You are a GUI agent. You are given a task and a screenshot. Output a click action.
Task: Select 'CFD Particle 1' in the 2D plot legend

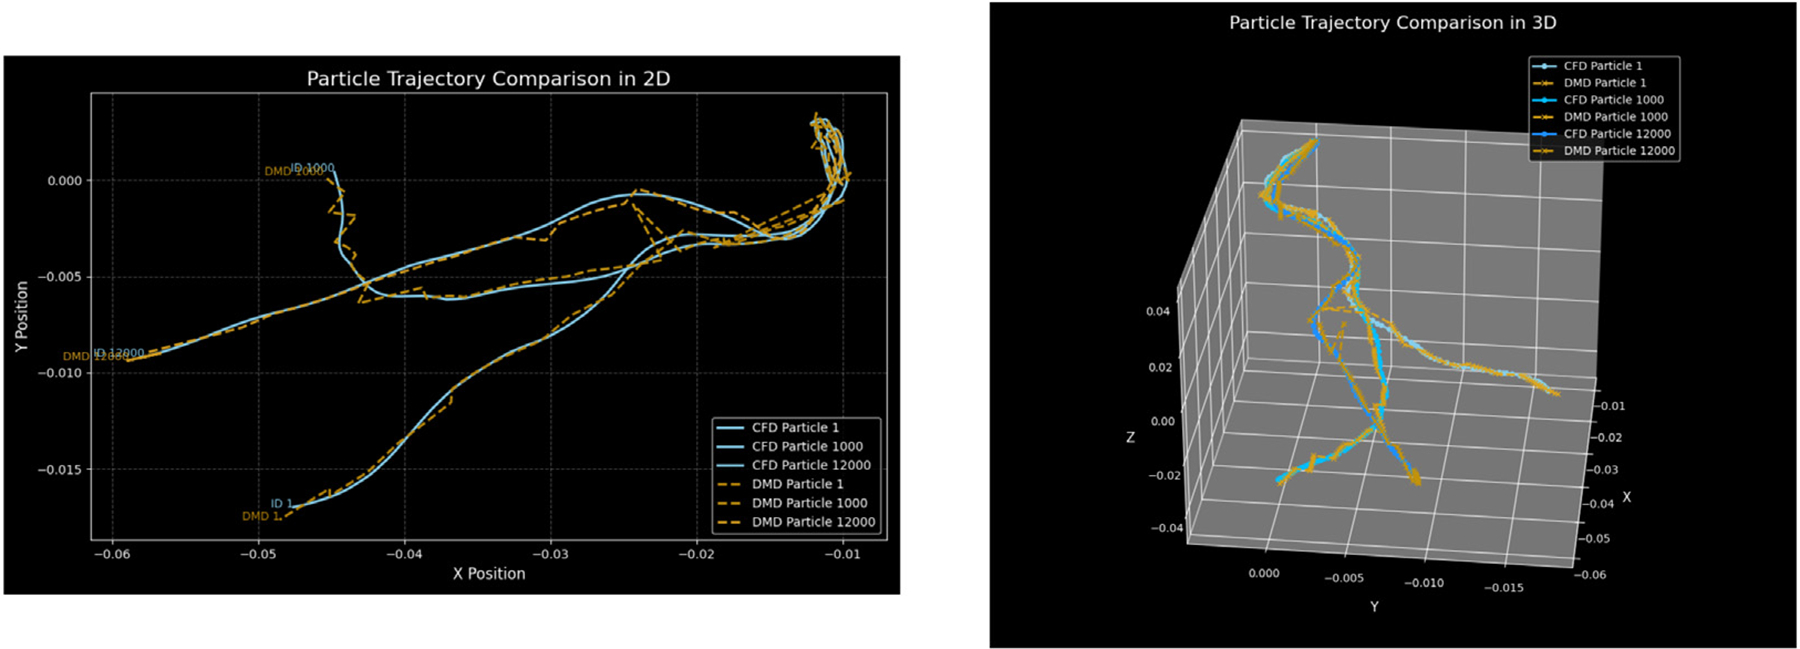coord(795,427)
